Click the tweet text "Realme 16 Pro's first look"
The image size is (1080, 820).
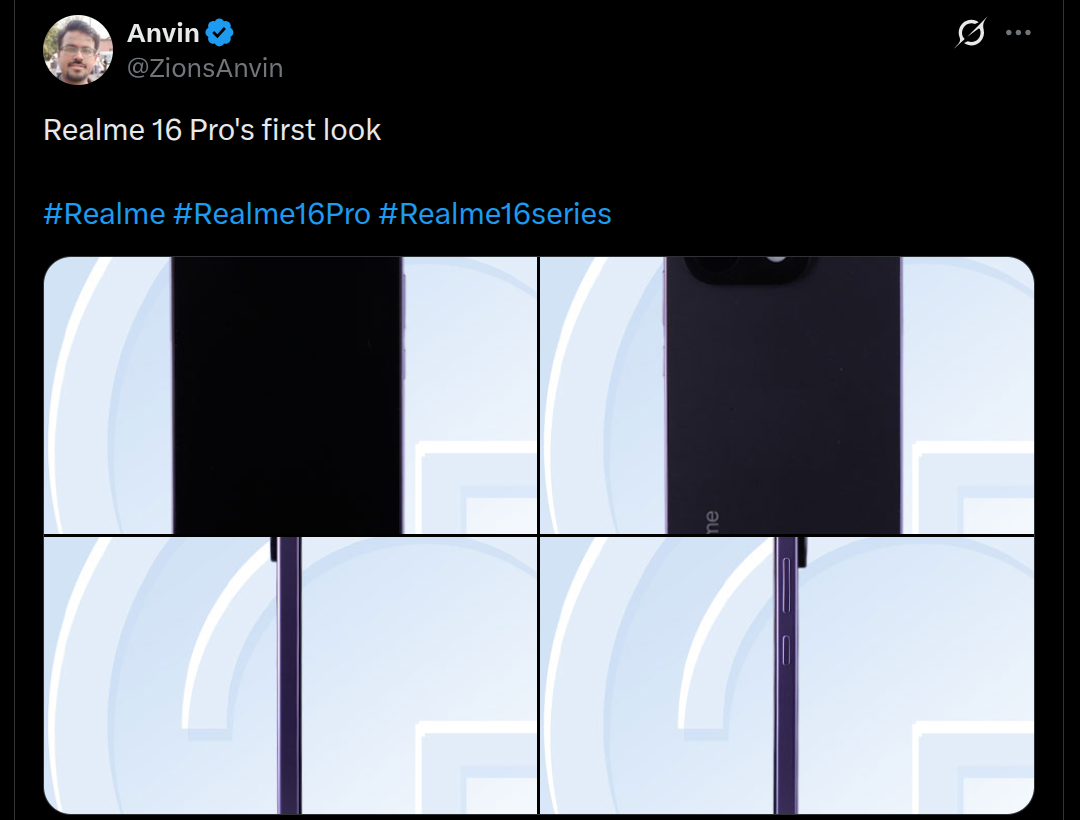(212, 130)
